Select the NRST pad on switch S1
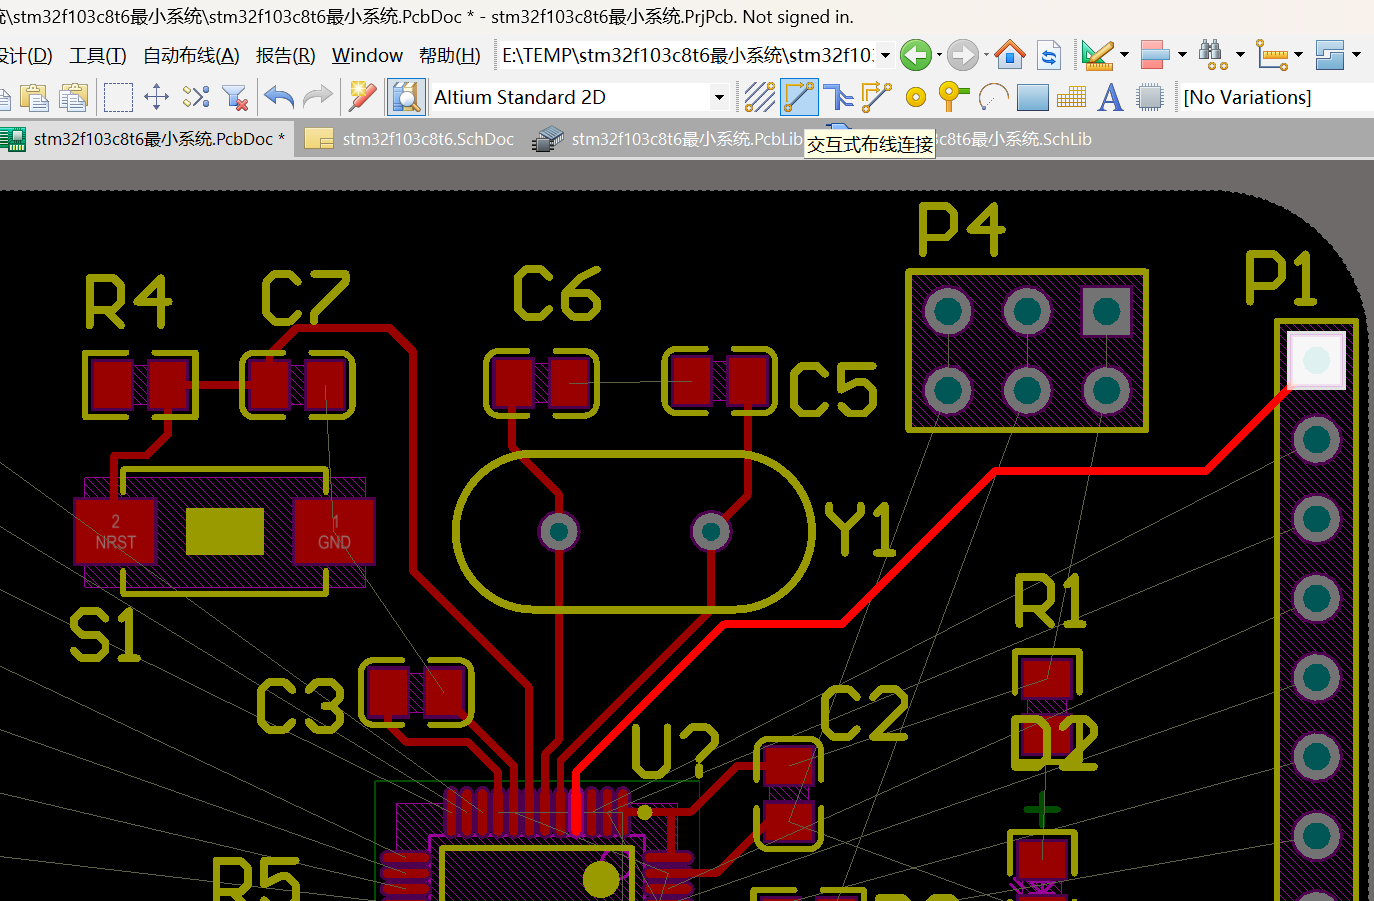This screenshot has width=1374, height=901. (115, 531)
